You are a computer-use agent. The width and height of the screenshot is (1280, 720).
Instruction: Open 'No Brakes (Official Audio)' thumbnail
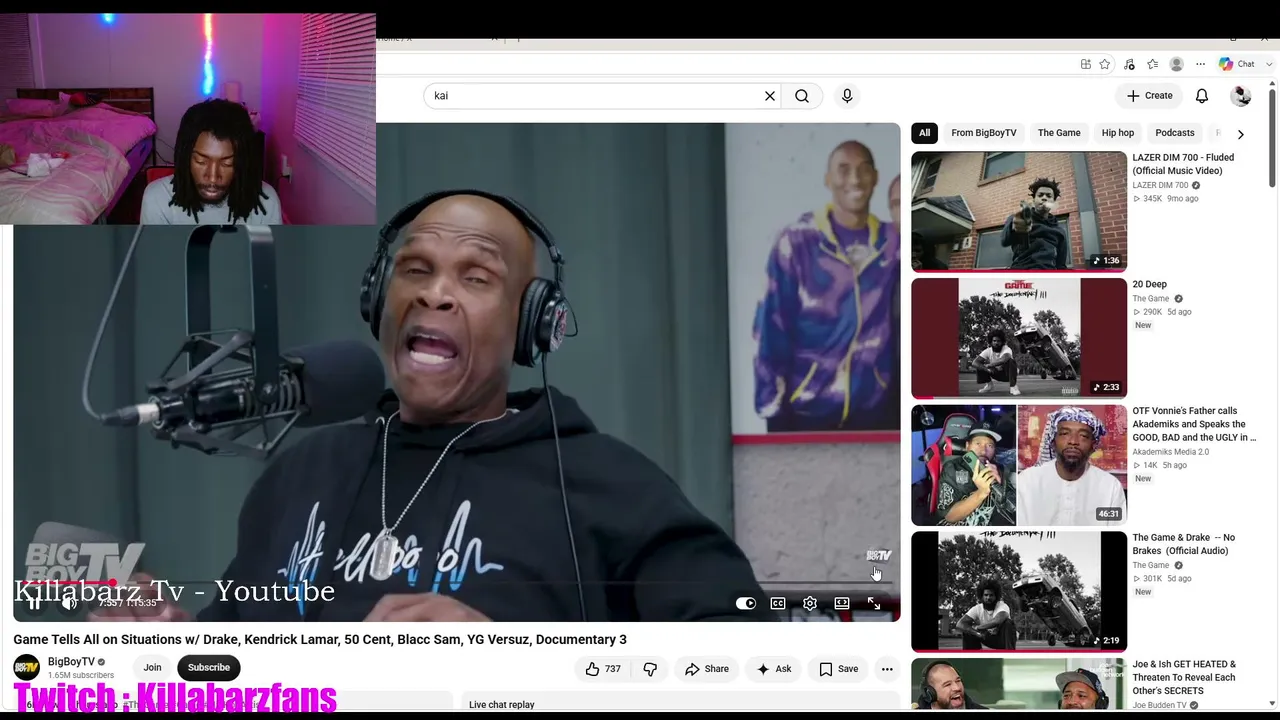click(1019, 592)
